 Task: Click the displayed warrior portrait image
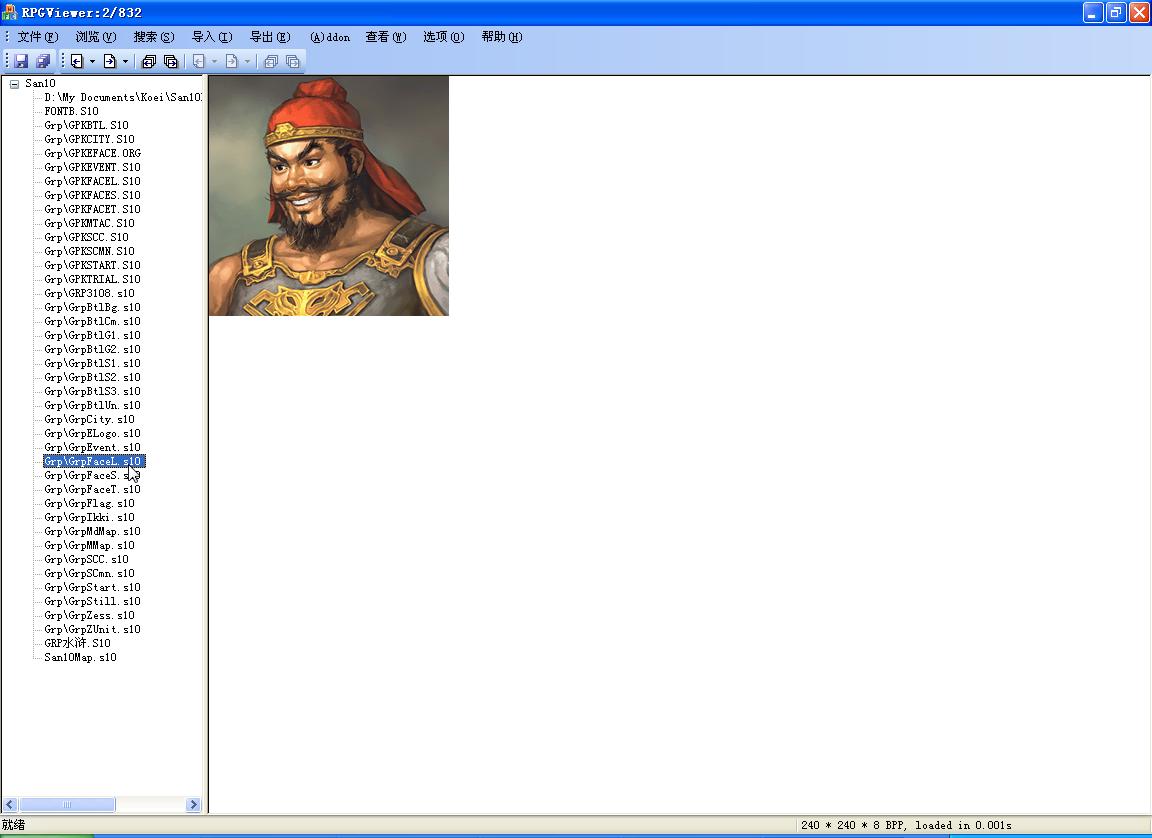[x=328, y=196]
